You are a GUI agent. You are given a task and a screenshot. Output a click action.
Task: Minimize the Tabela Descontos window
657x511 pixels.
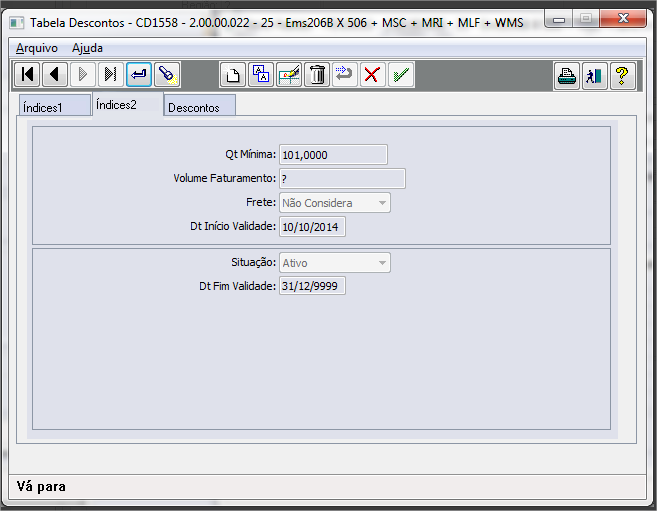pyautogui.click(x=559, y=19)
